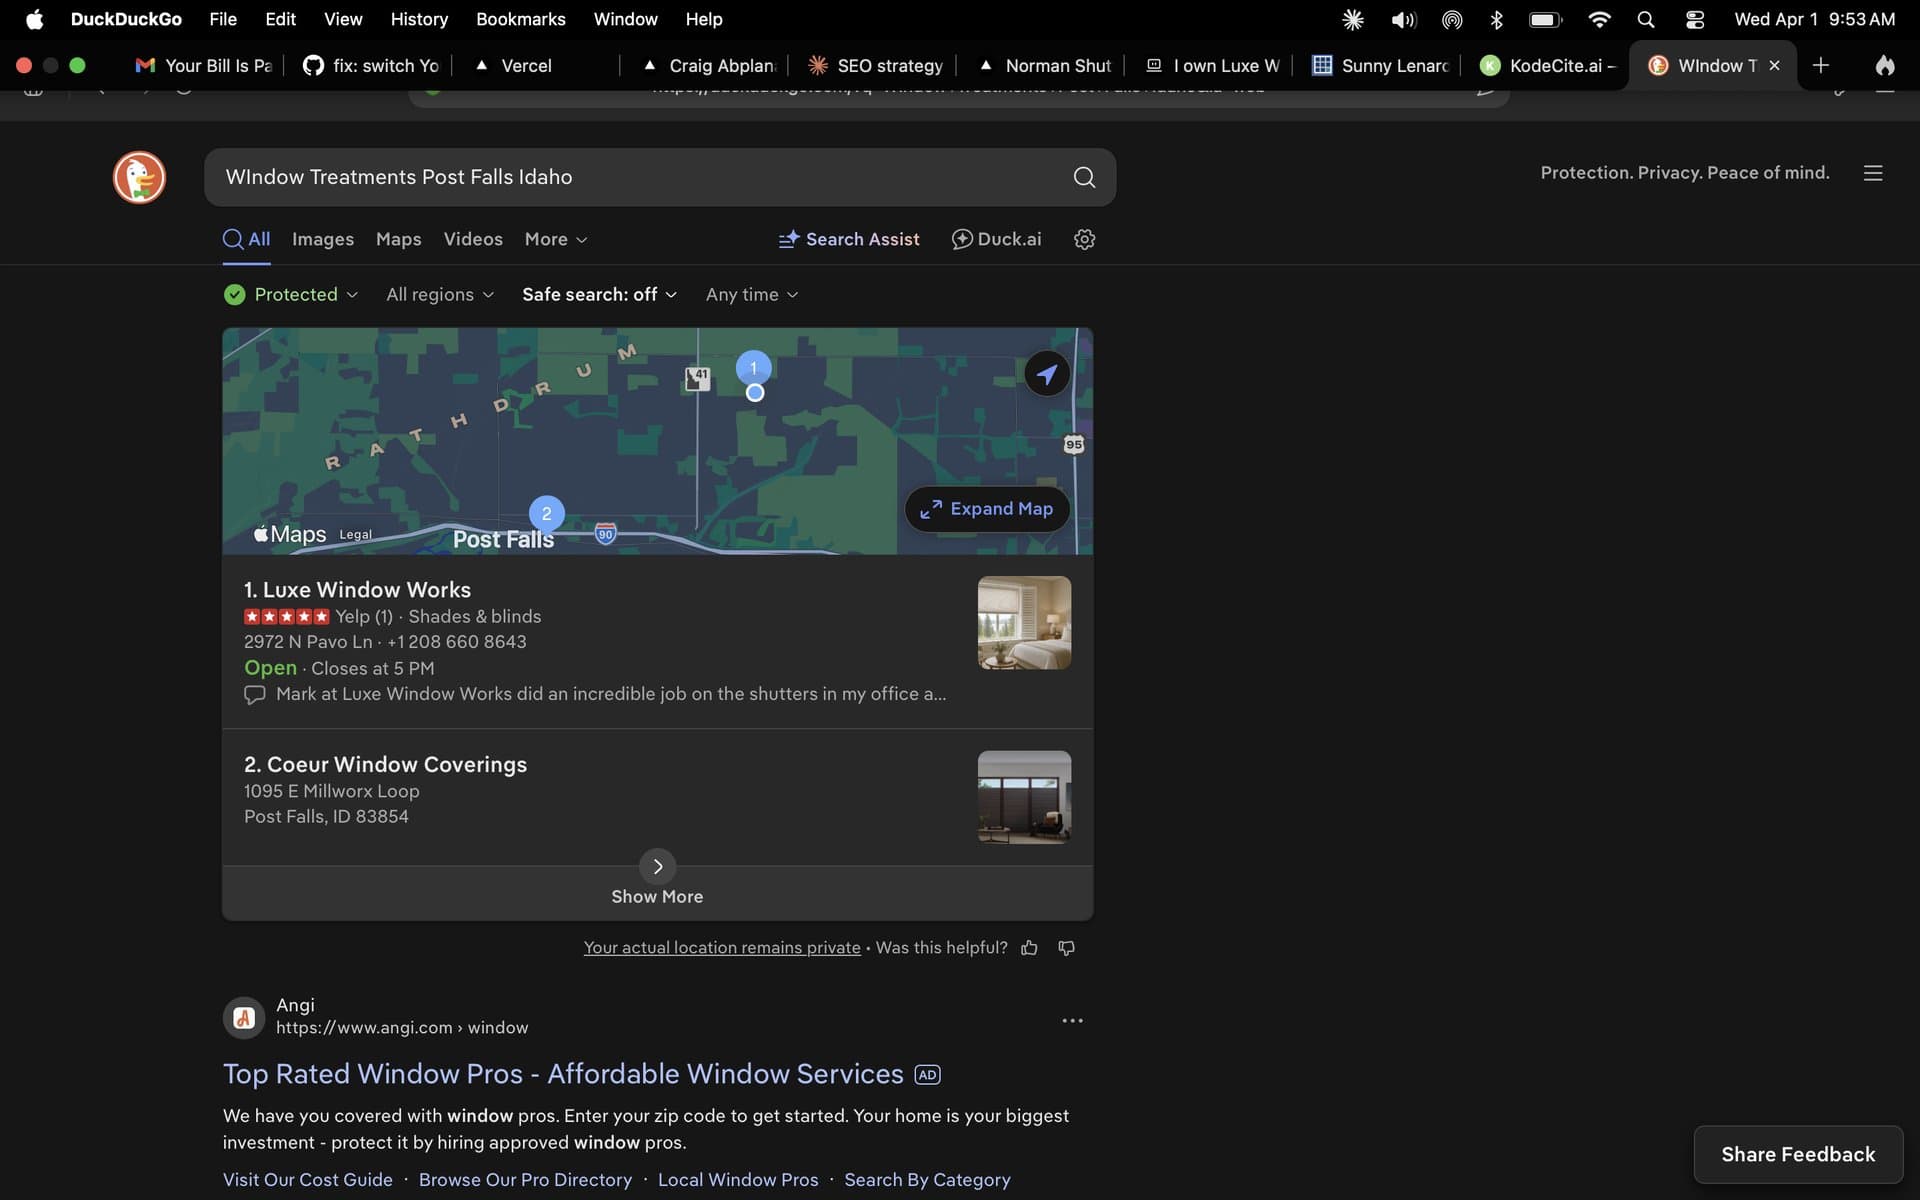Open the three-dot menu on the Angi result

[1071, 1020]
